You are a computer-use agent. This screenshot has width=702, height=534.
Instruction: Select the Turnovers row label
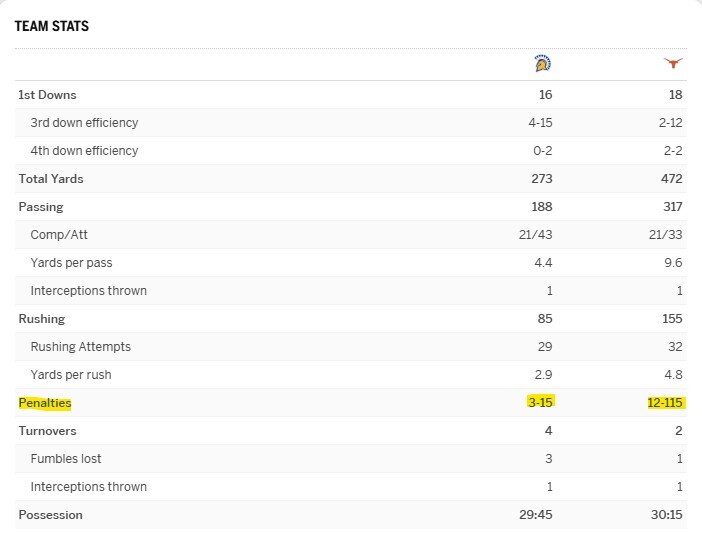point(47,431)
